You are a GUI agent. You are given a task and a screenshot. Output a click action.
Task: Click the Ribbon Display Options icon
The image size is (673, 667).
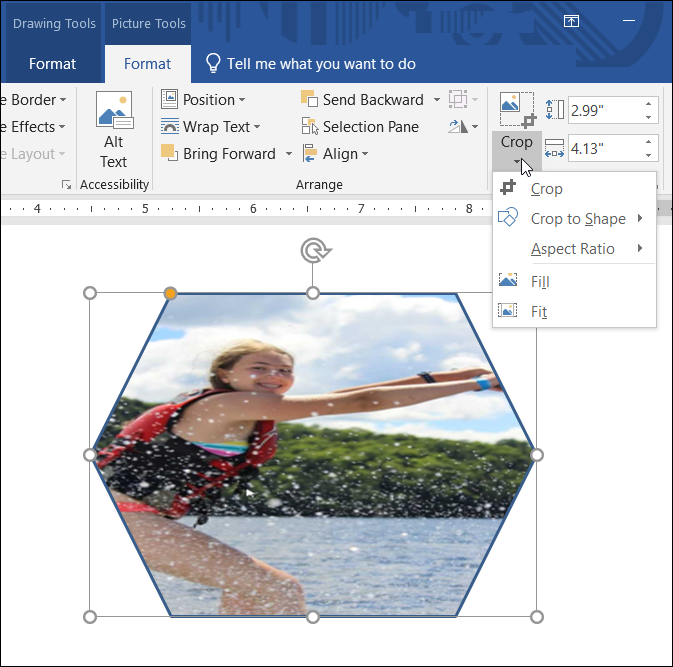click(571, 21)
